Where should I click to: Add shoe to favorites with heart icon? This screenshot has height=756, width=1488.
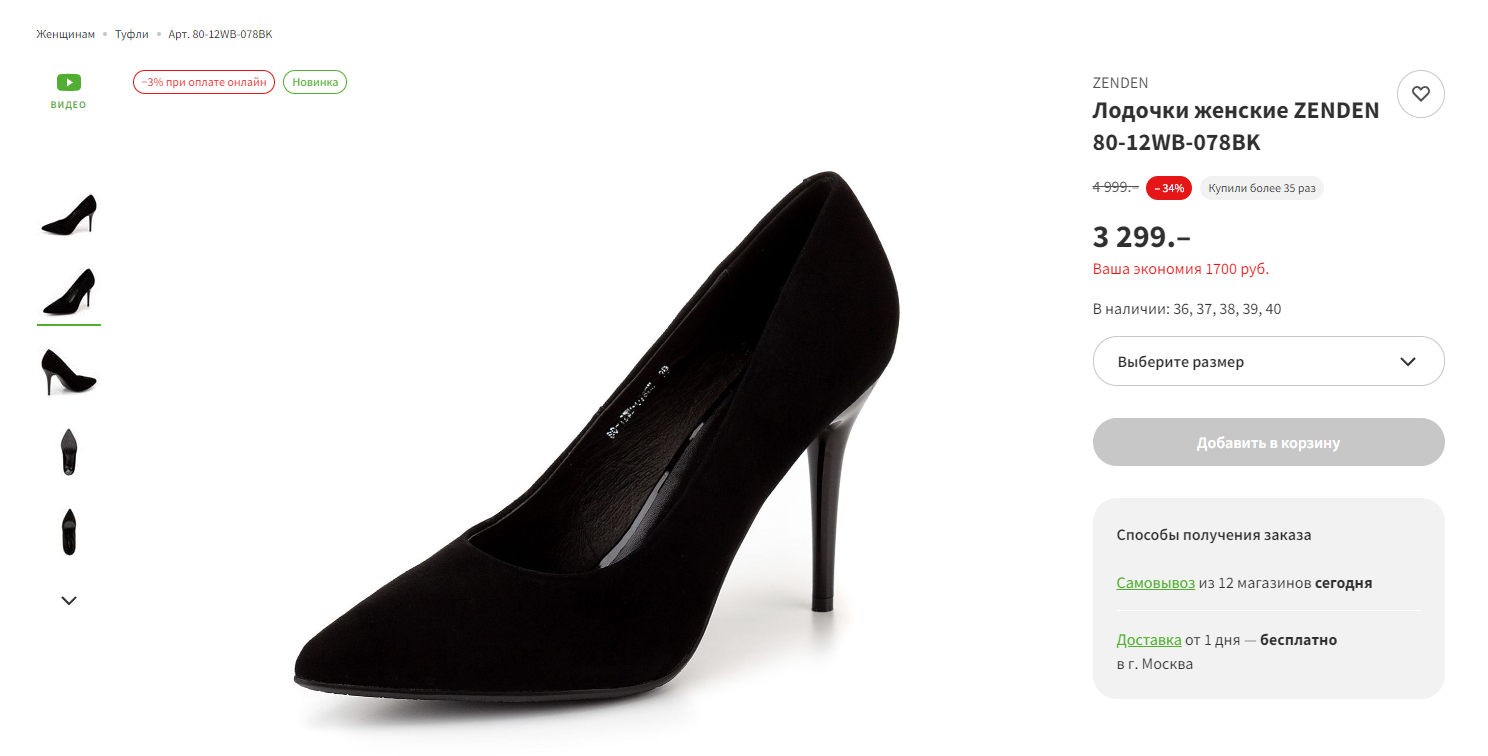(1420, 94)
